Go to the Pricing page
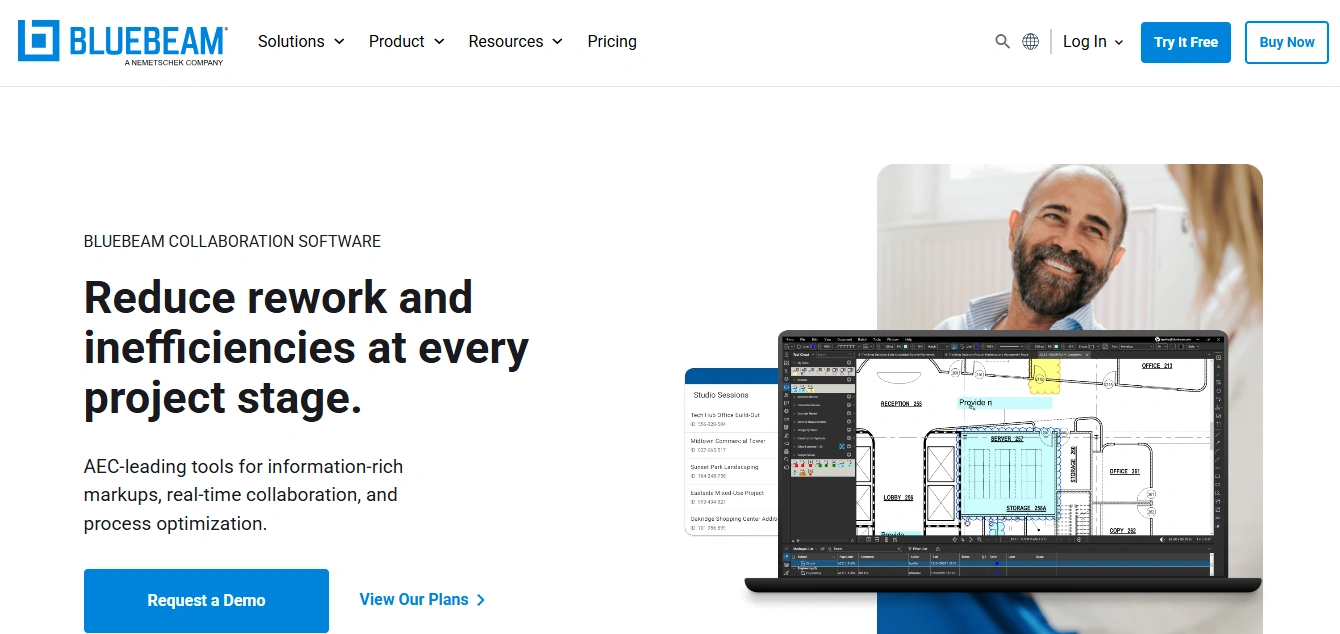 coord(612,42)
